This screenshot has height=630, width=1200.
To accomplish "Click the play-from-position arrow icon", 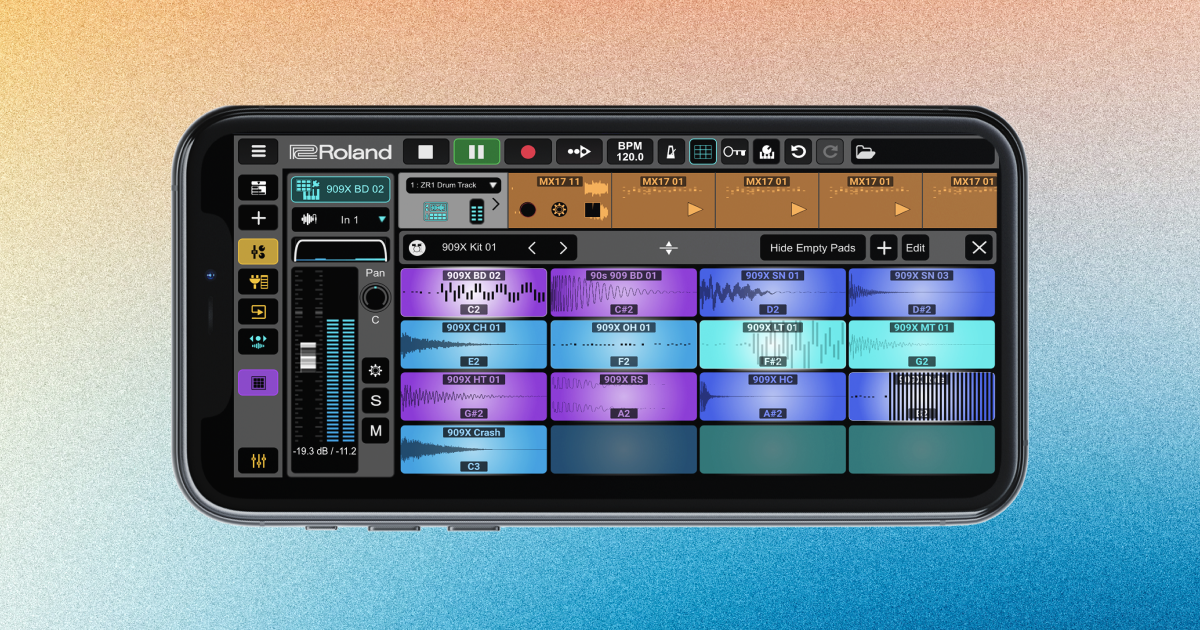I will pos(579,152).
